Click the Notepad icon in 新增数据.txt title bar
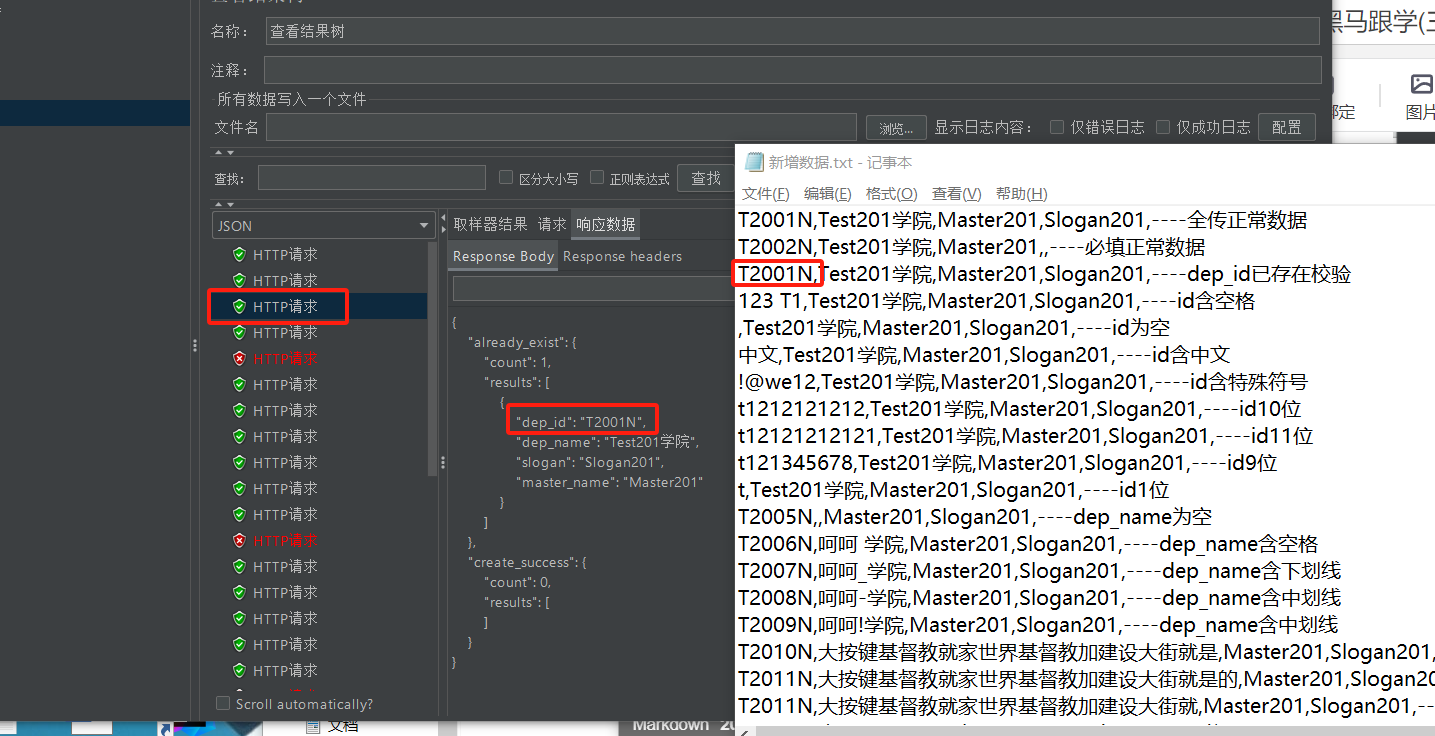Image resolution: width=1435 pixels, height=736 pixels. (x=754, y=162)
